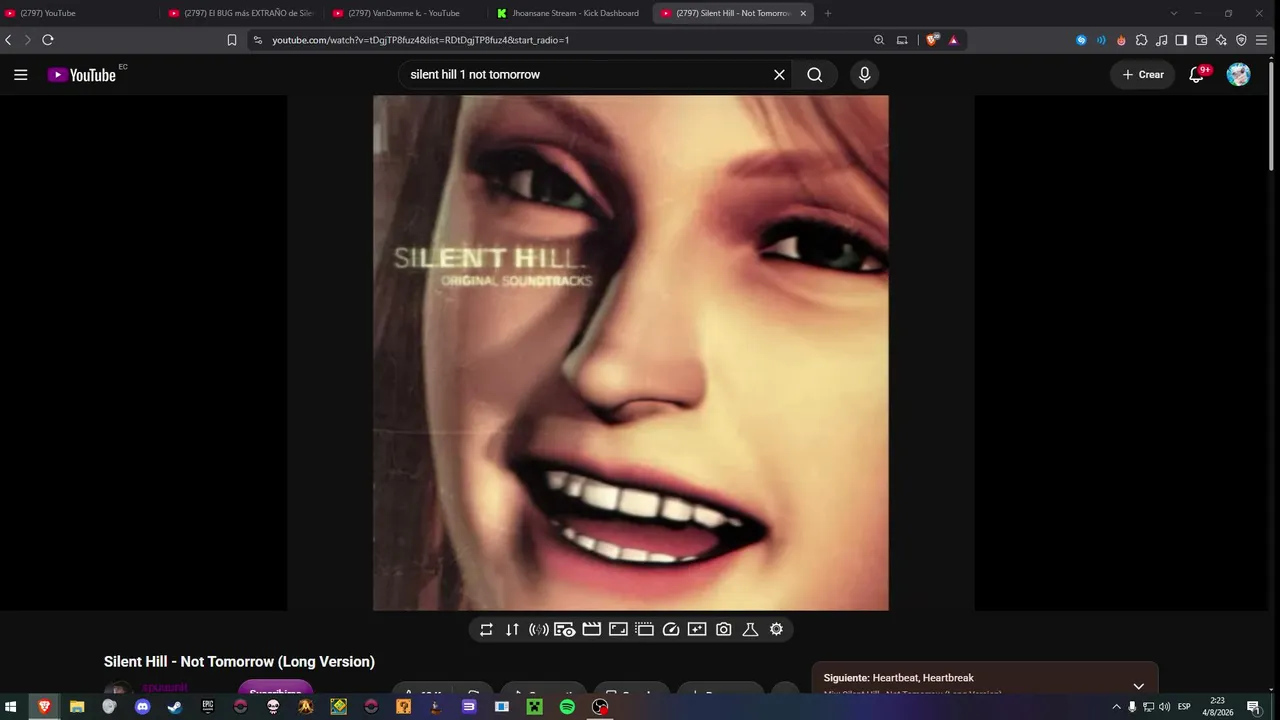
Task: Click the flame extension icon
Action: (1121, 40)
